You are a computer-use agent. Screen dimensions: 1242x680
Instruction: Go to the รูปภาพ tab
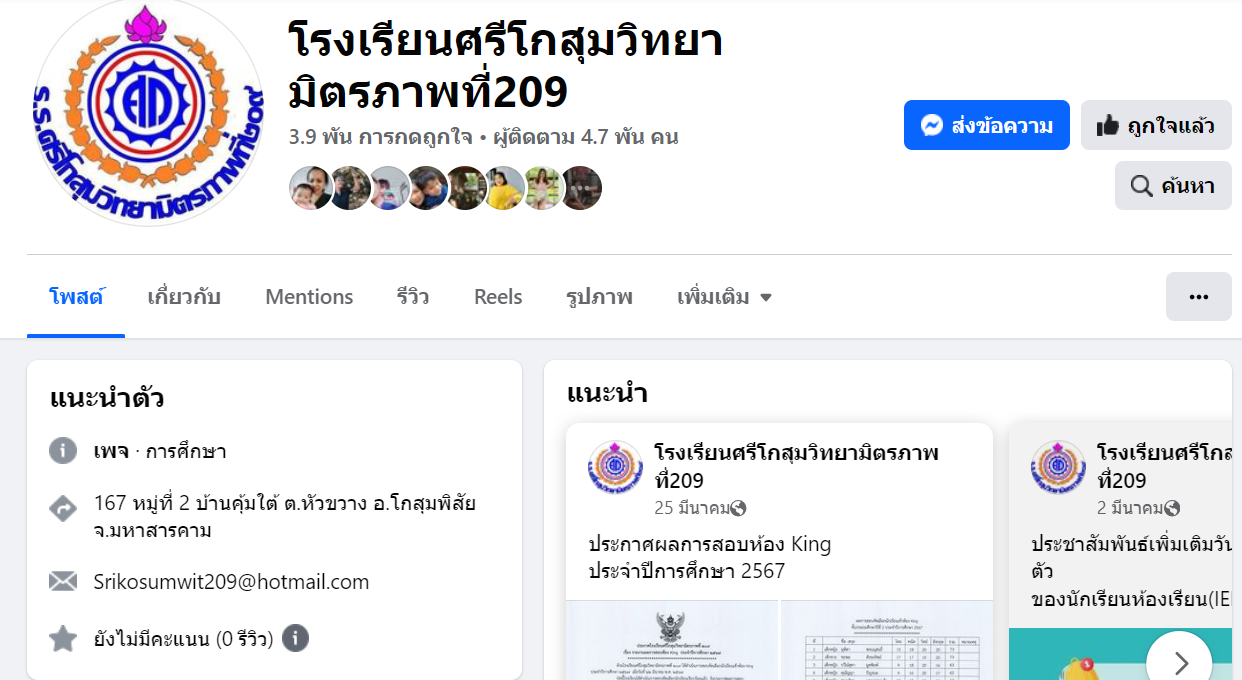pos(599,297)
